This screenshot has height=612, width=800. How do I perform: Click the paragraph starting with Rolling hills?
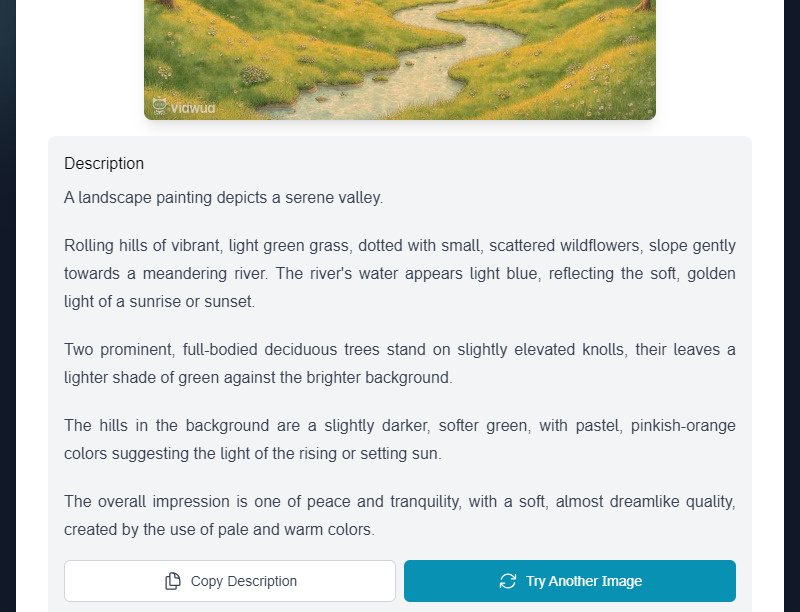point(400,273)
